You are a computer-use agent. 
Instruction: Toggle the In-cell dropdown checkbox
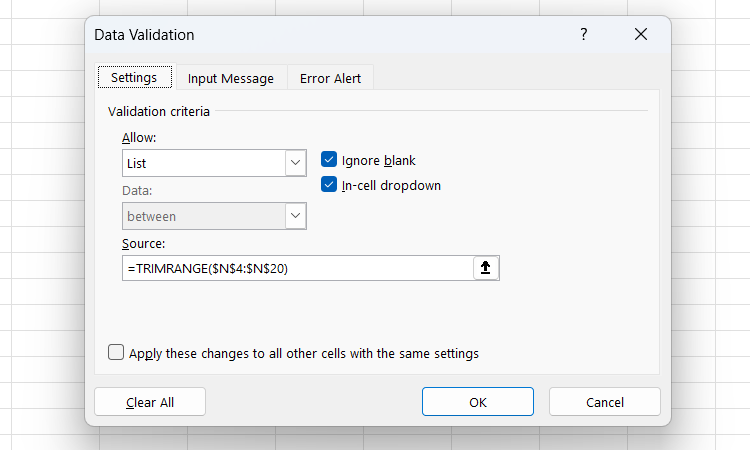tap(329, 185)
